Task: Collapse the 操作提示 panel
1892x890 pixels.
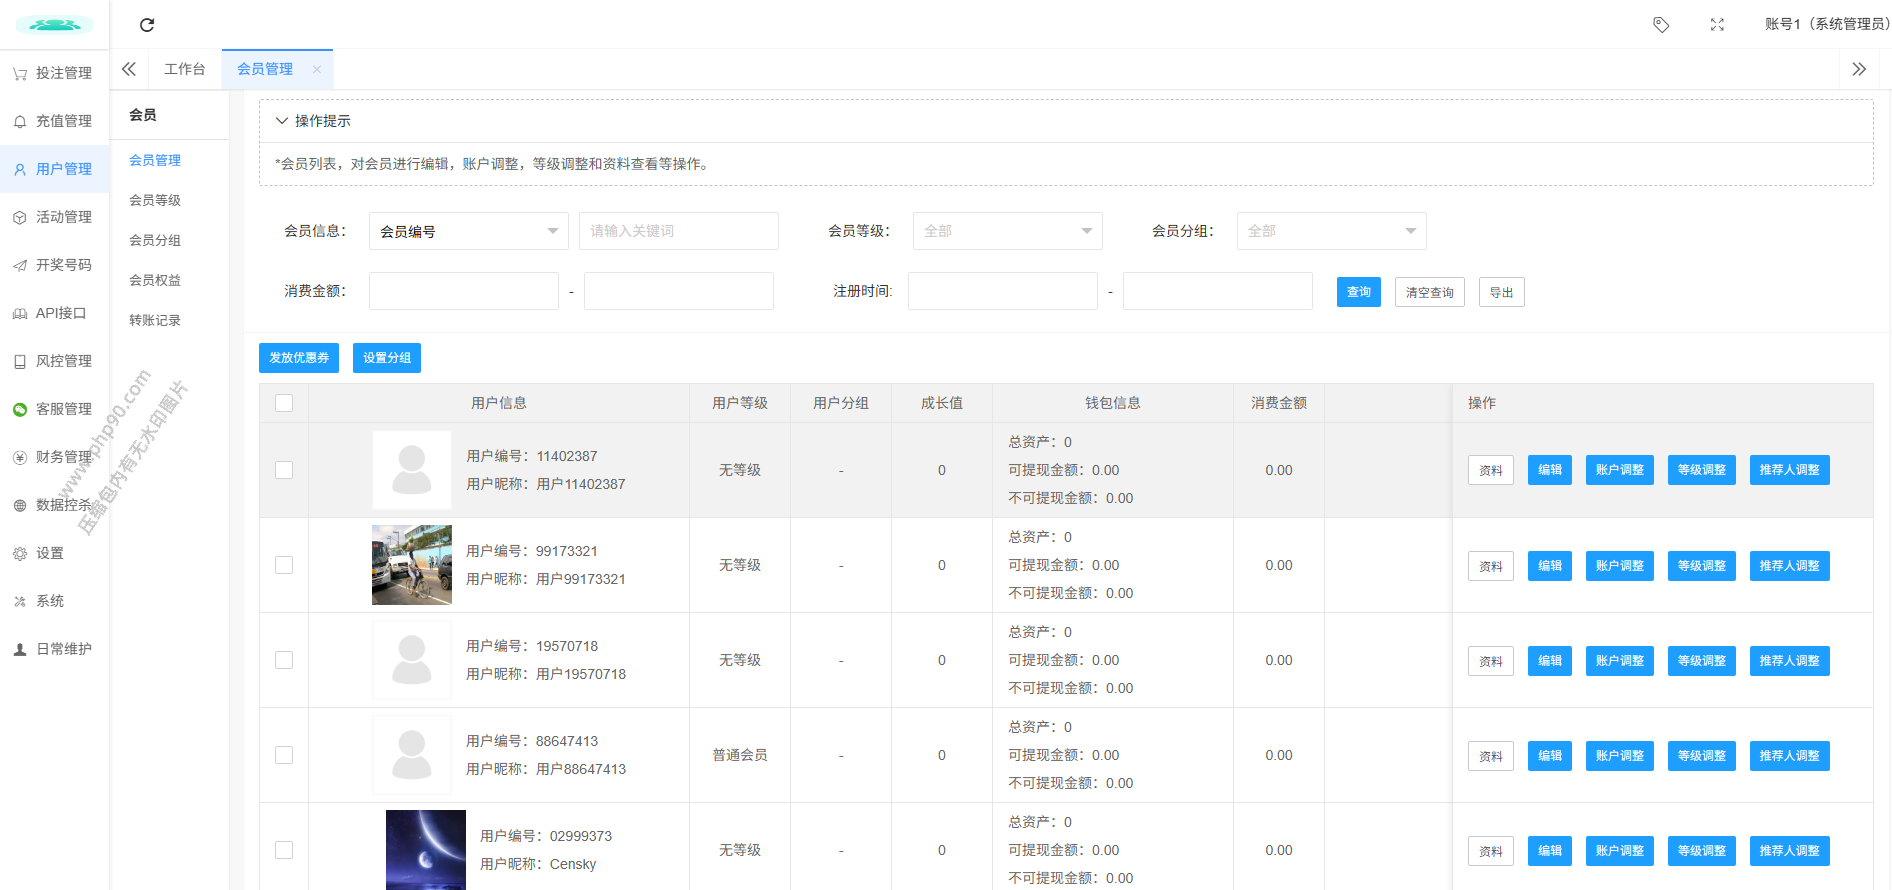Action: pyautogui.click(x=282, y=121)
